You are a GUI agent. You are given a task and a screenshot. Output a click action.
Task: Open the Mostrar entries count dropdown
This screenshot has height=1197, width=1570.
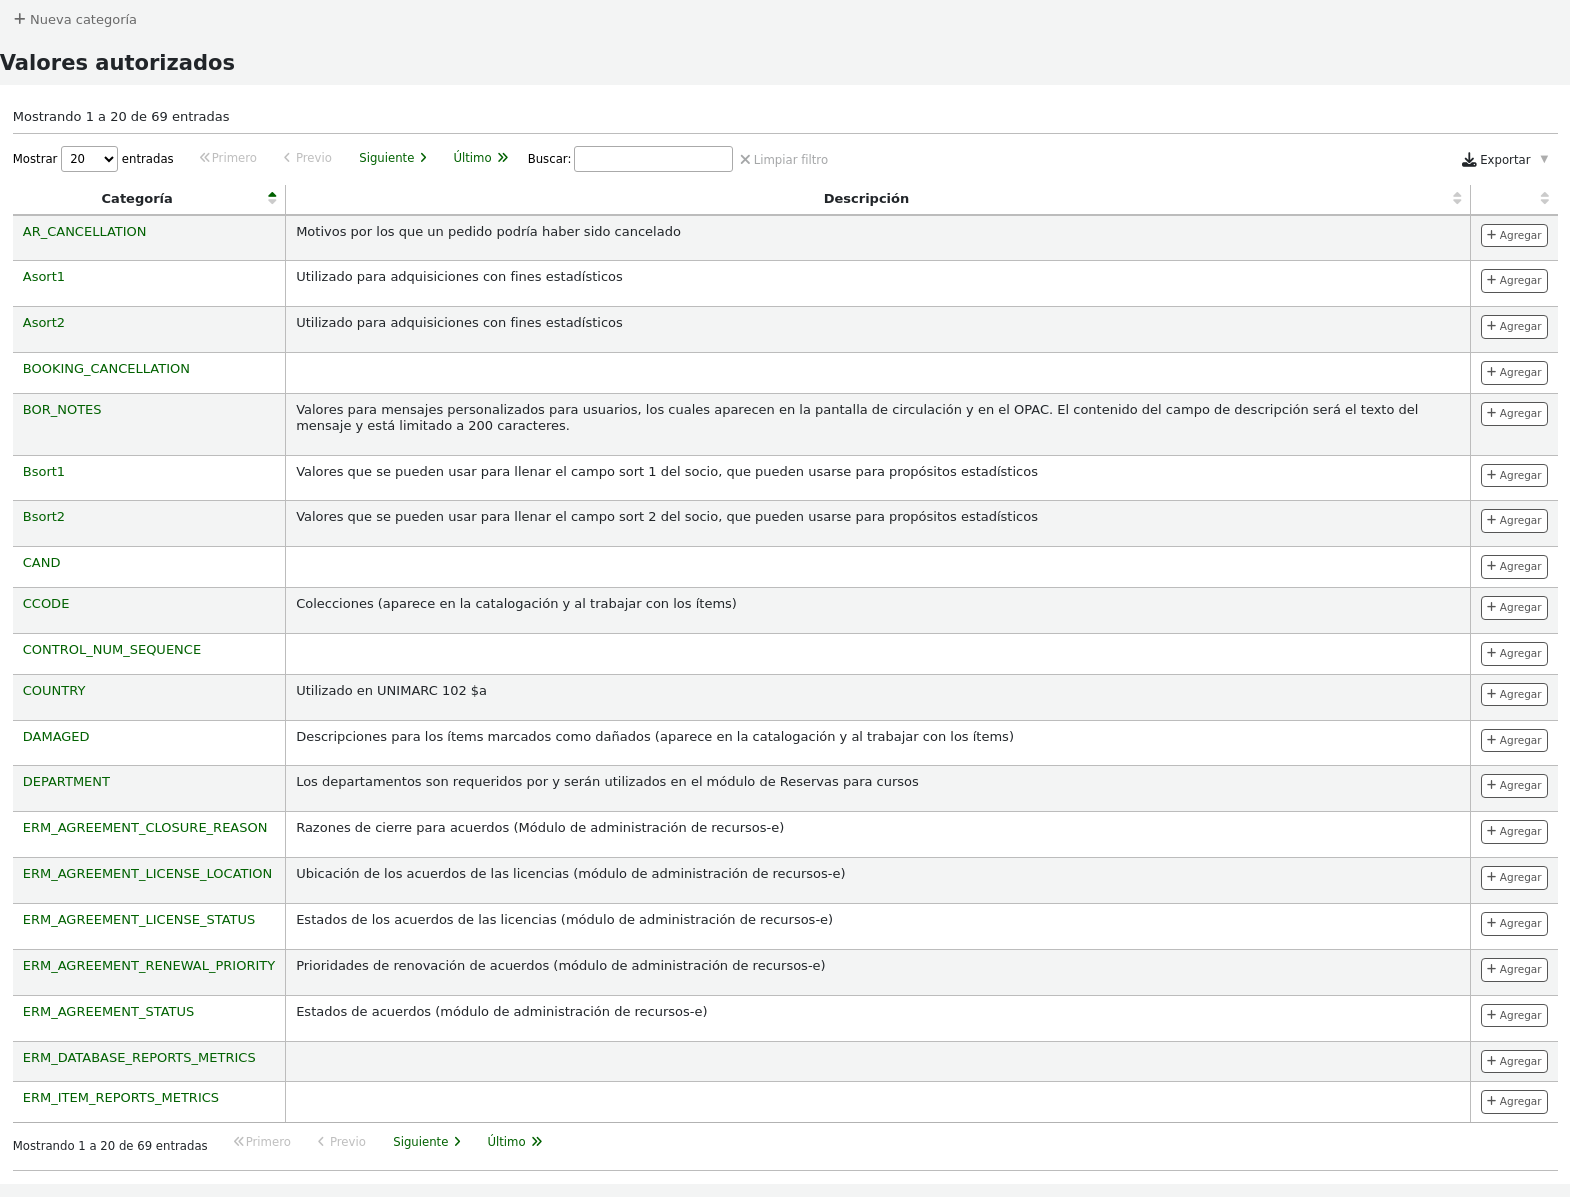89,159
